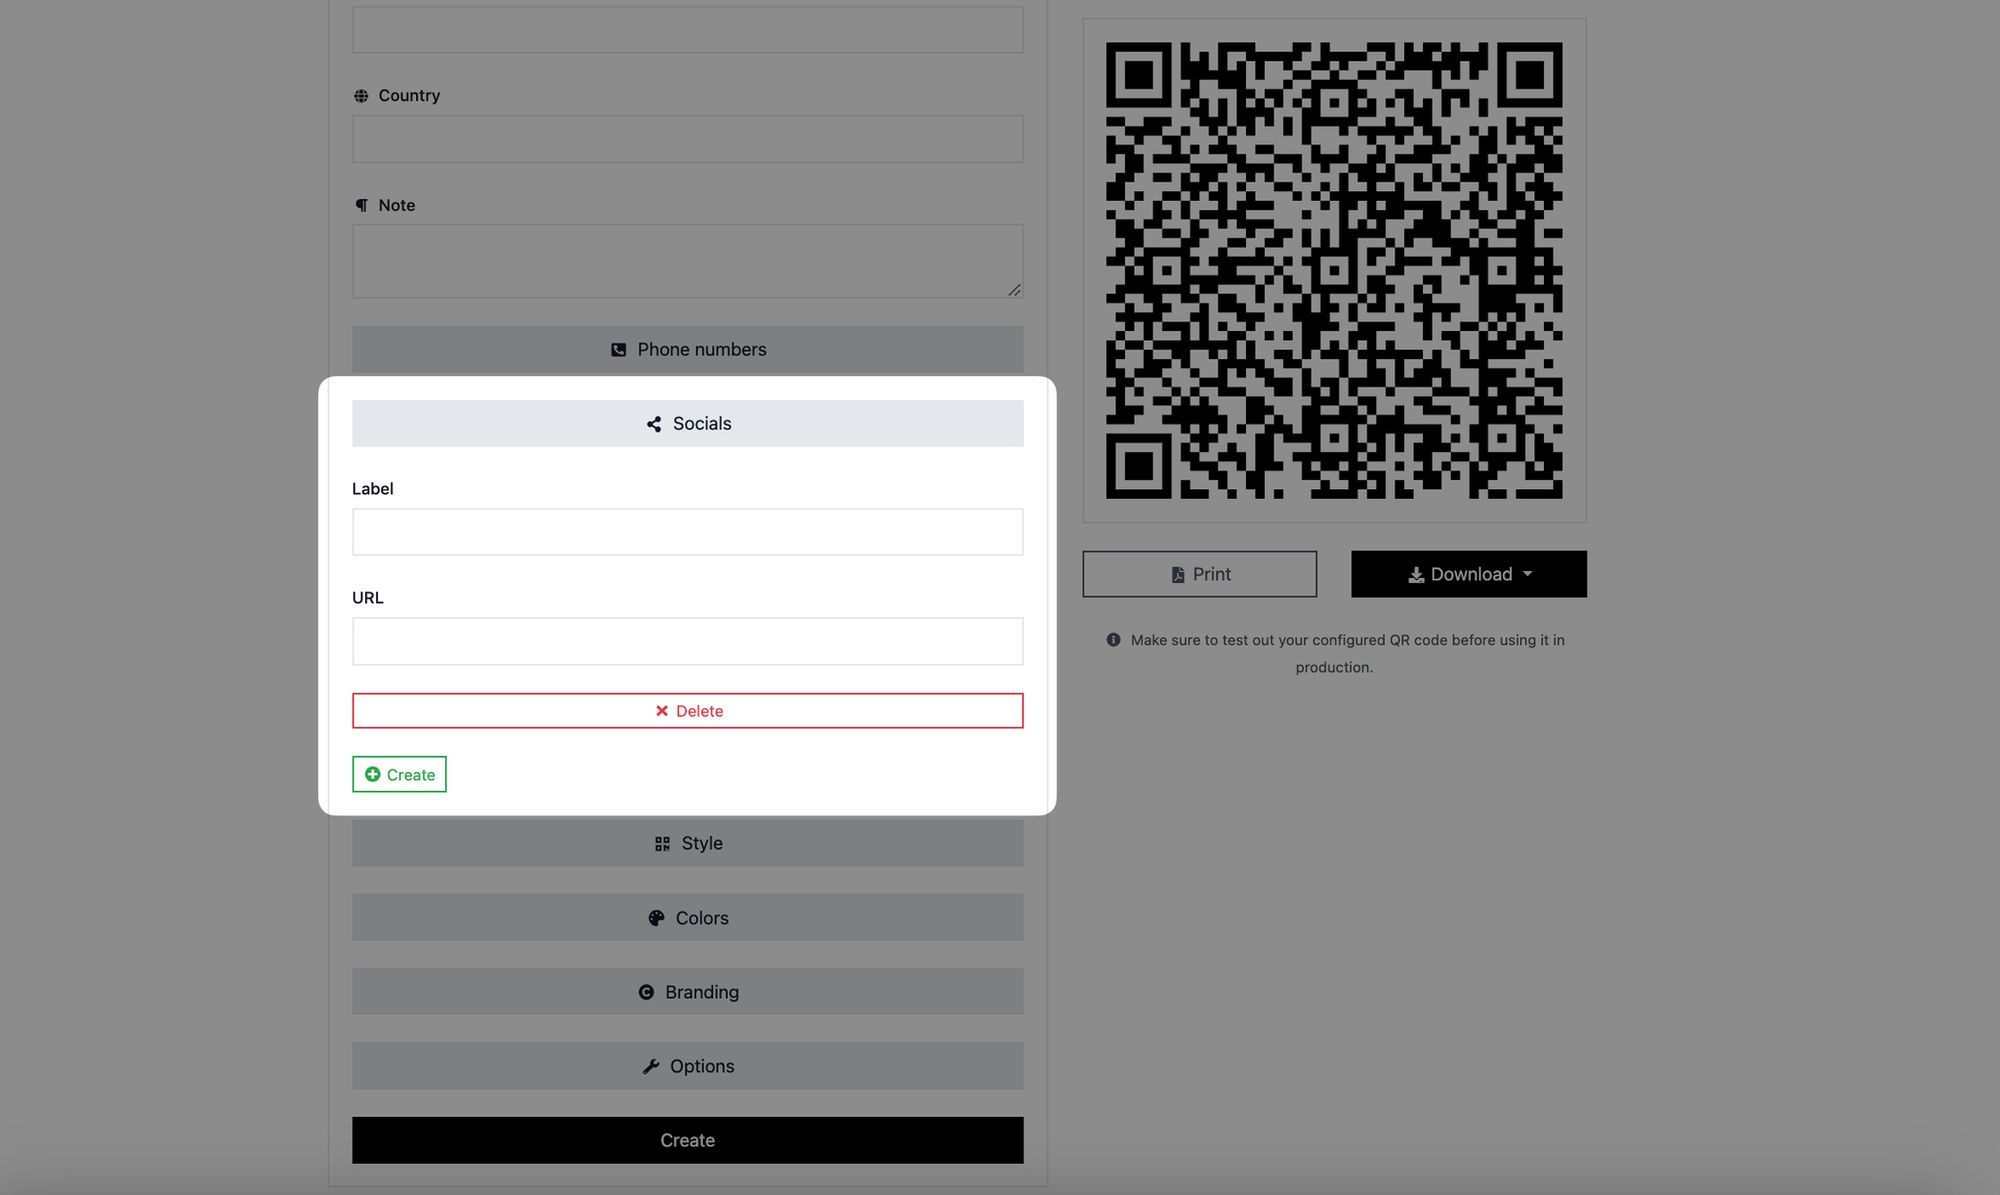Image resolution: width=2000 pixels, height=1195 pixels.
Task: Click the Phone numbers icon
Action: [x=617, y=349]
